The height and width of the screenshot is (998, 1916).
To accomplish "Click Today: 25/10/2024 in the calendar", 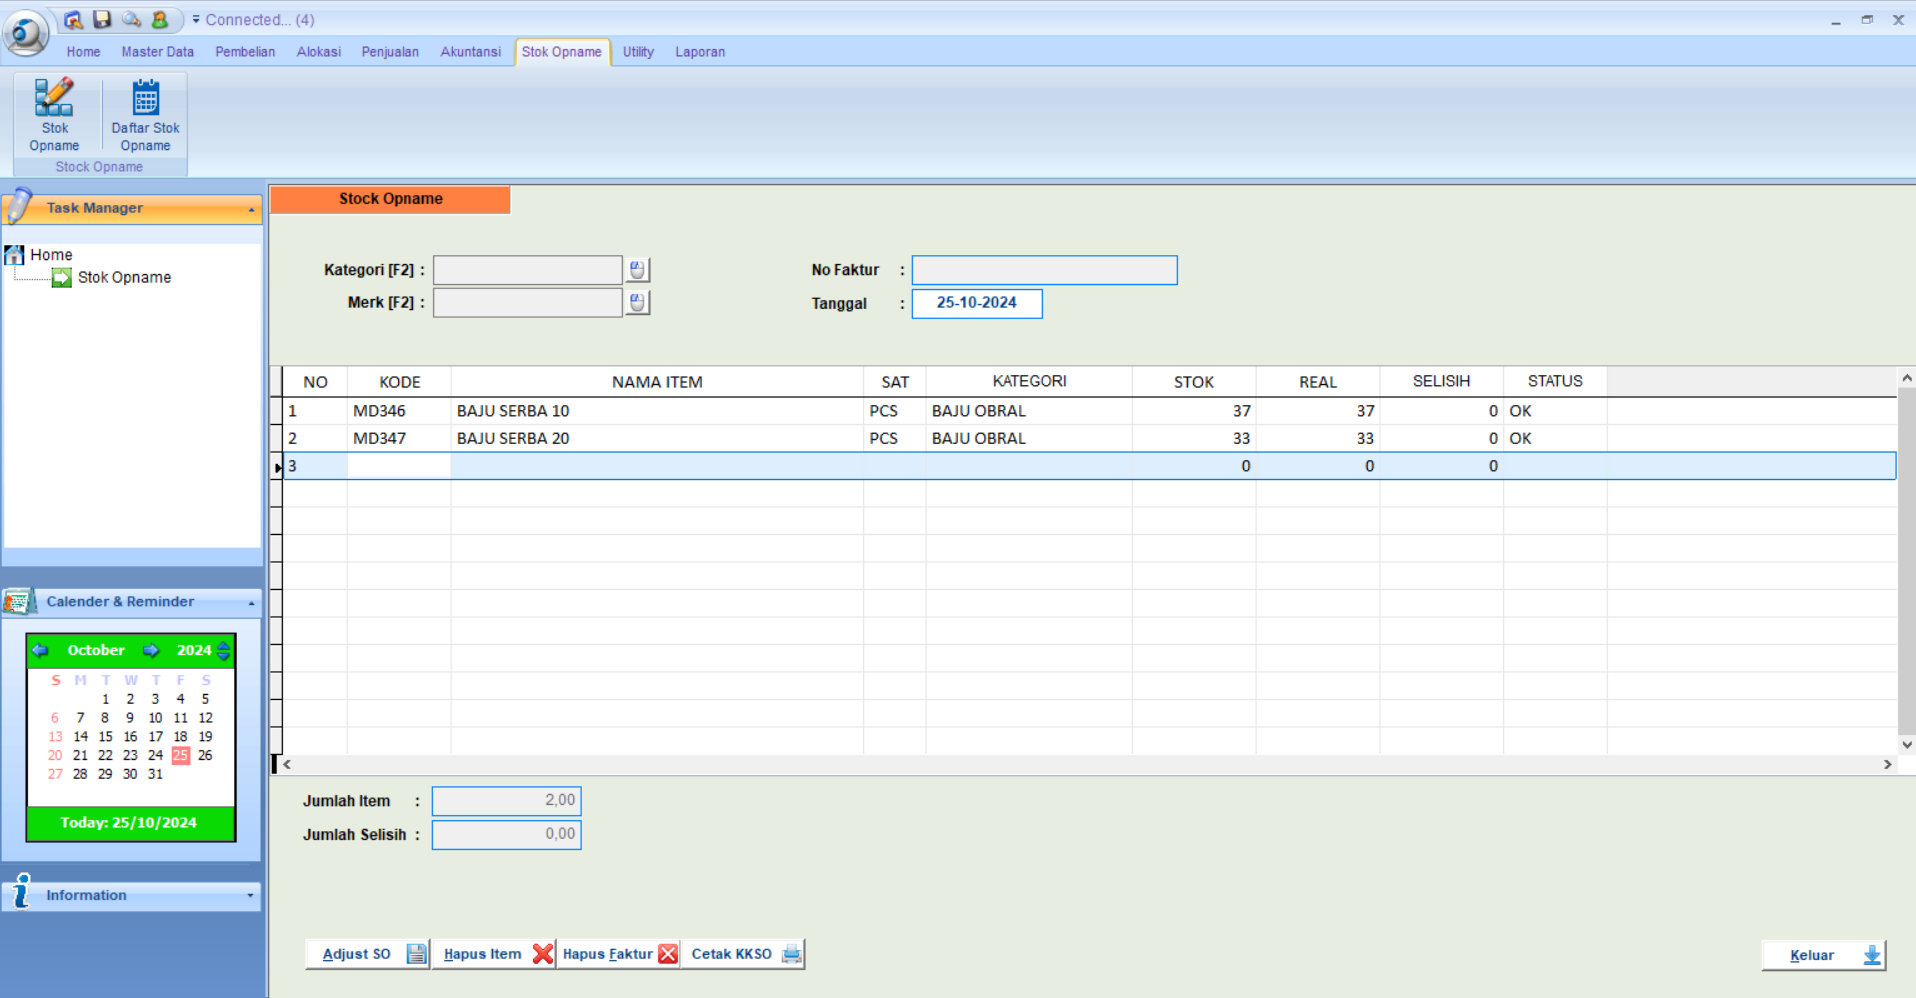I will 130,823.
